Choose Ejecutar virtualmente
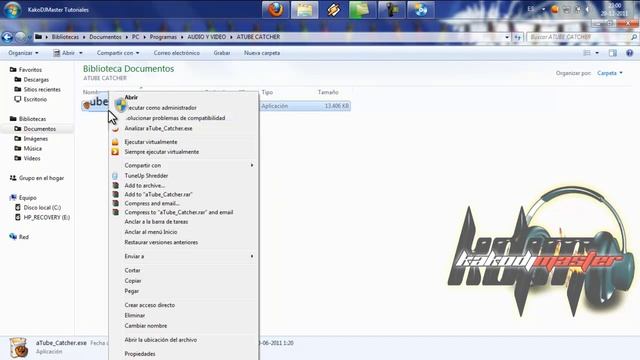Image resolution: width=640 pixels, height=360 pixels. click(x=151, y=142)
